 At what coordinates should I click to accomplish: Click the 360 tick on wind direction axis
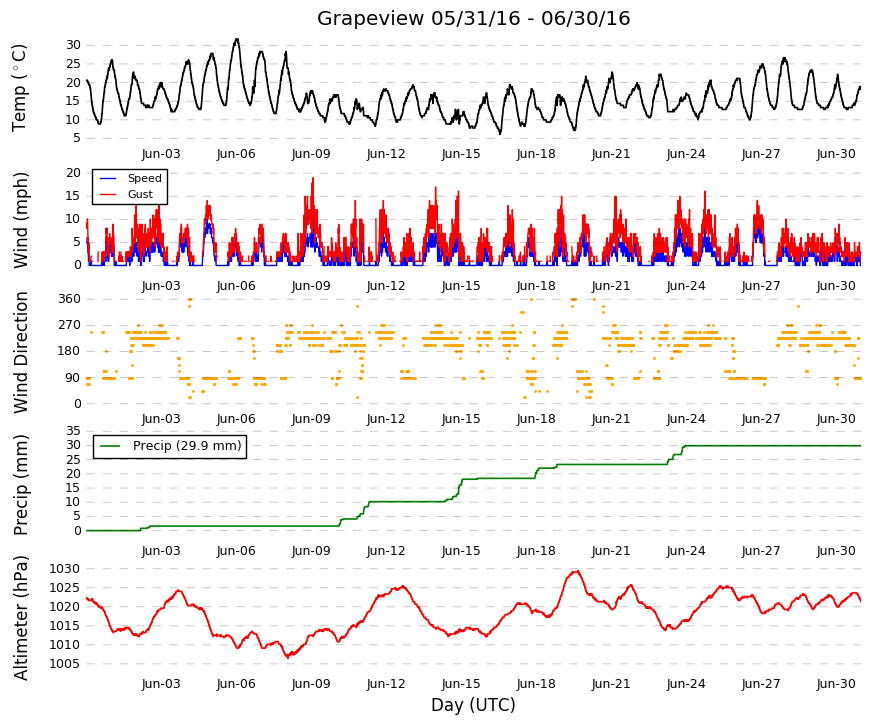click(x=69, y=299)
